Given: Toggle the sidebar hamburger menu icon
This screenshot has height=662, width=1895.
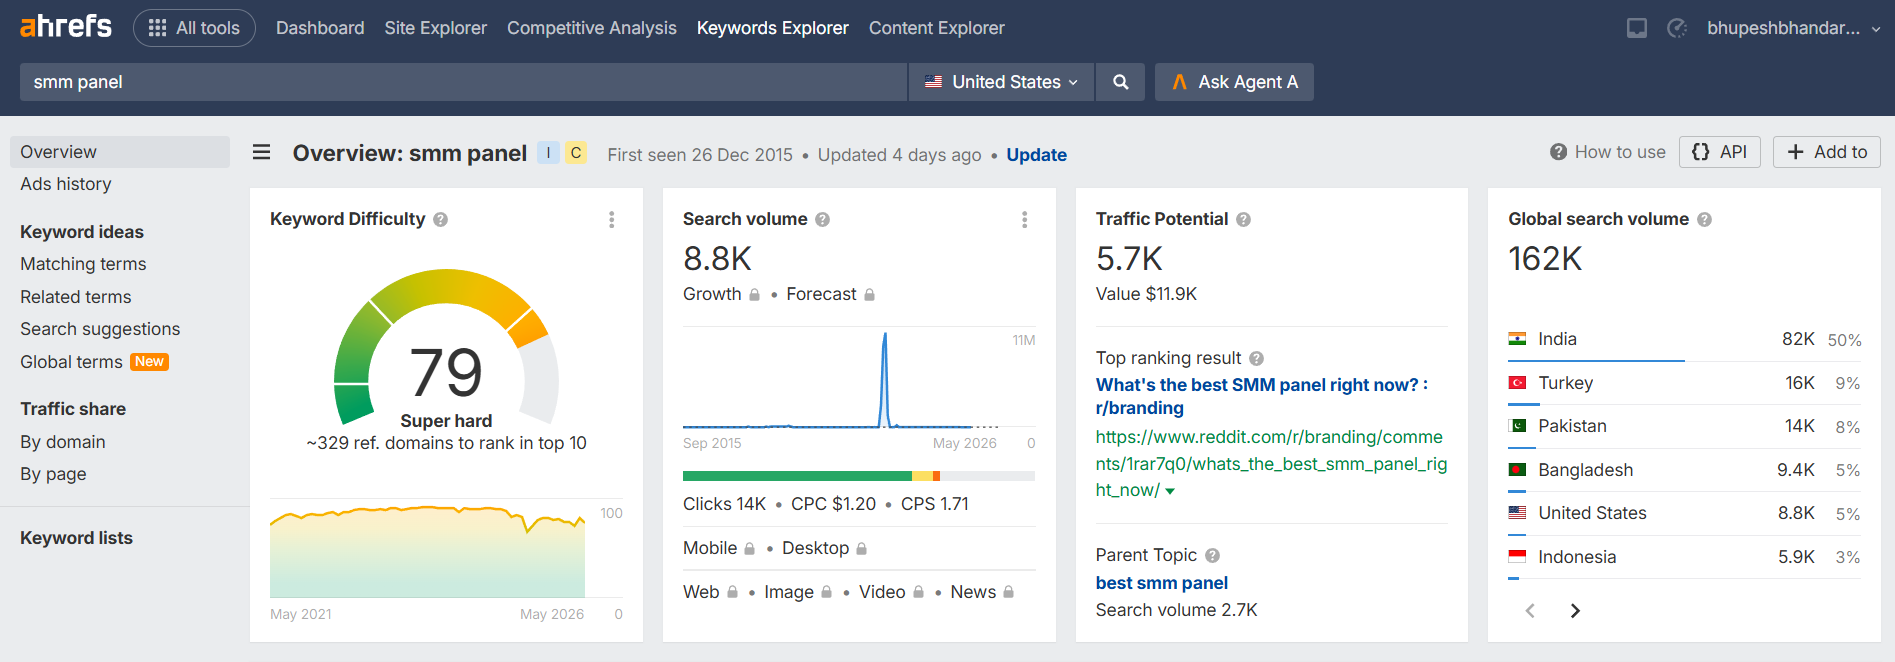Looking at the screenshot, I should [x=262, y=152].
